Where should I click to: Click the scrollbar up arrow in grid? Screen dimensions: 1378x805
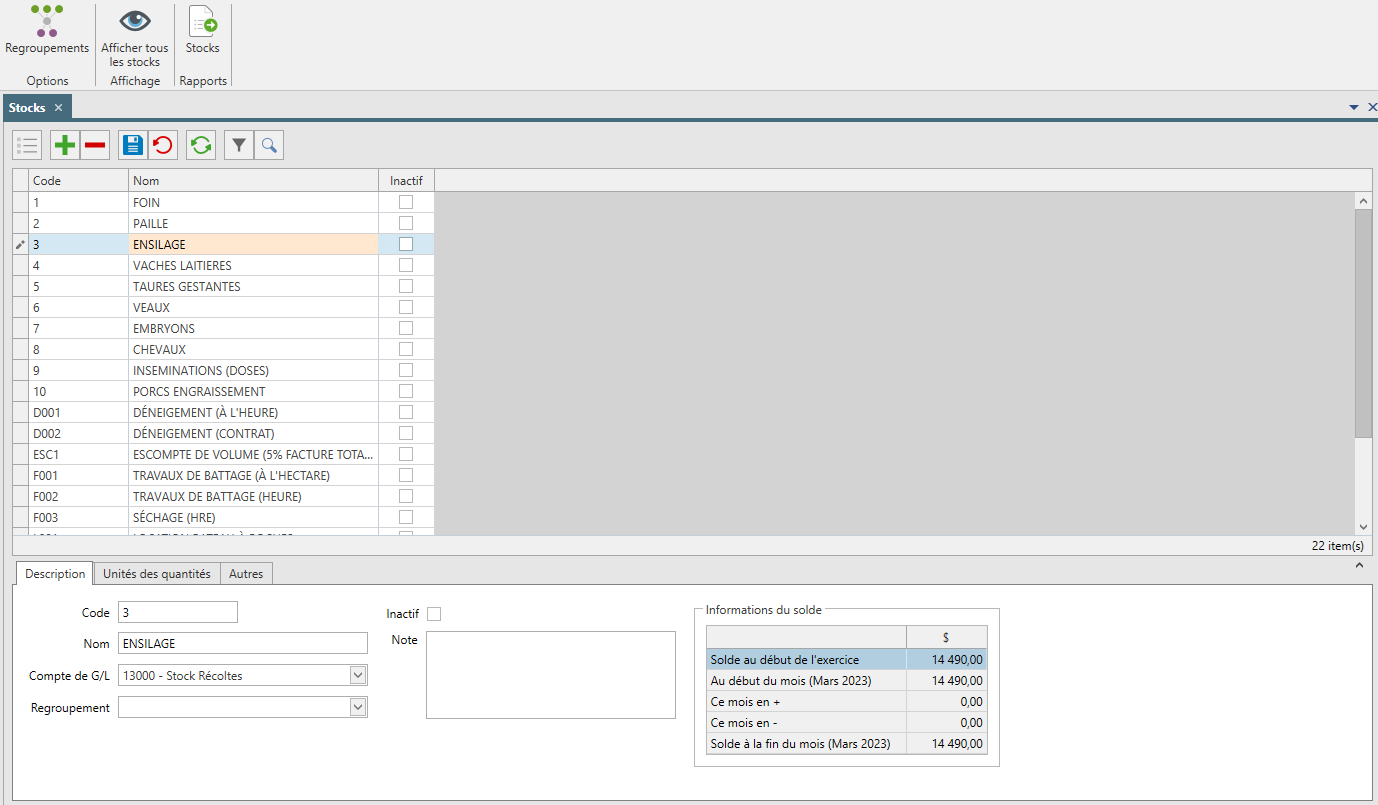1363,201
